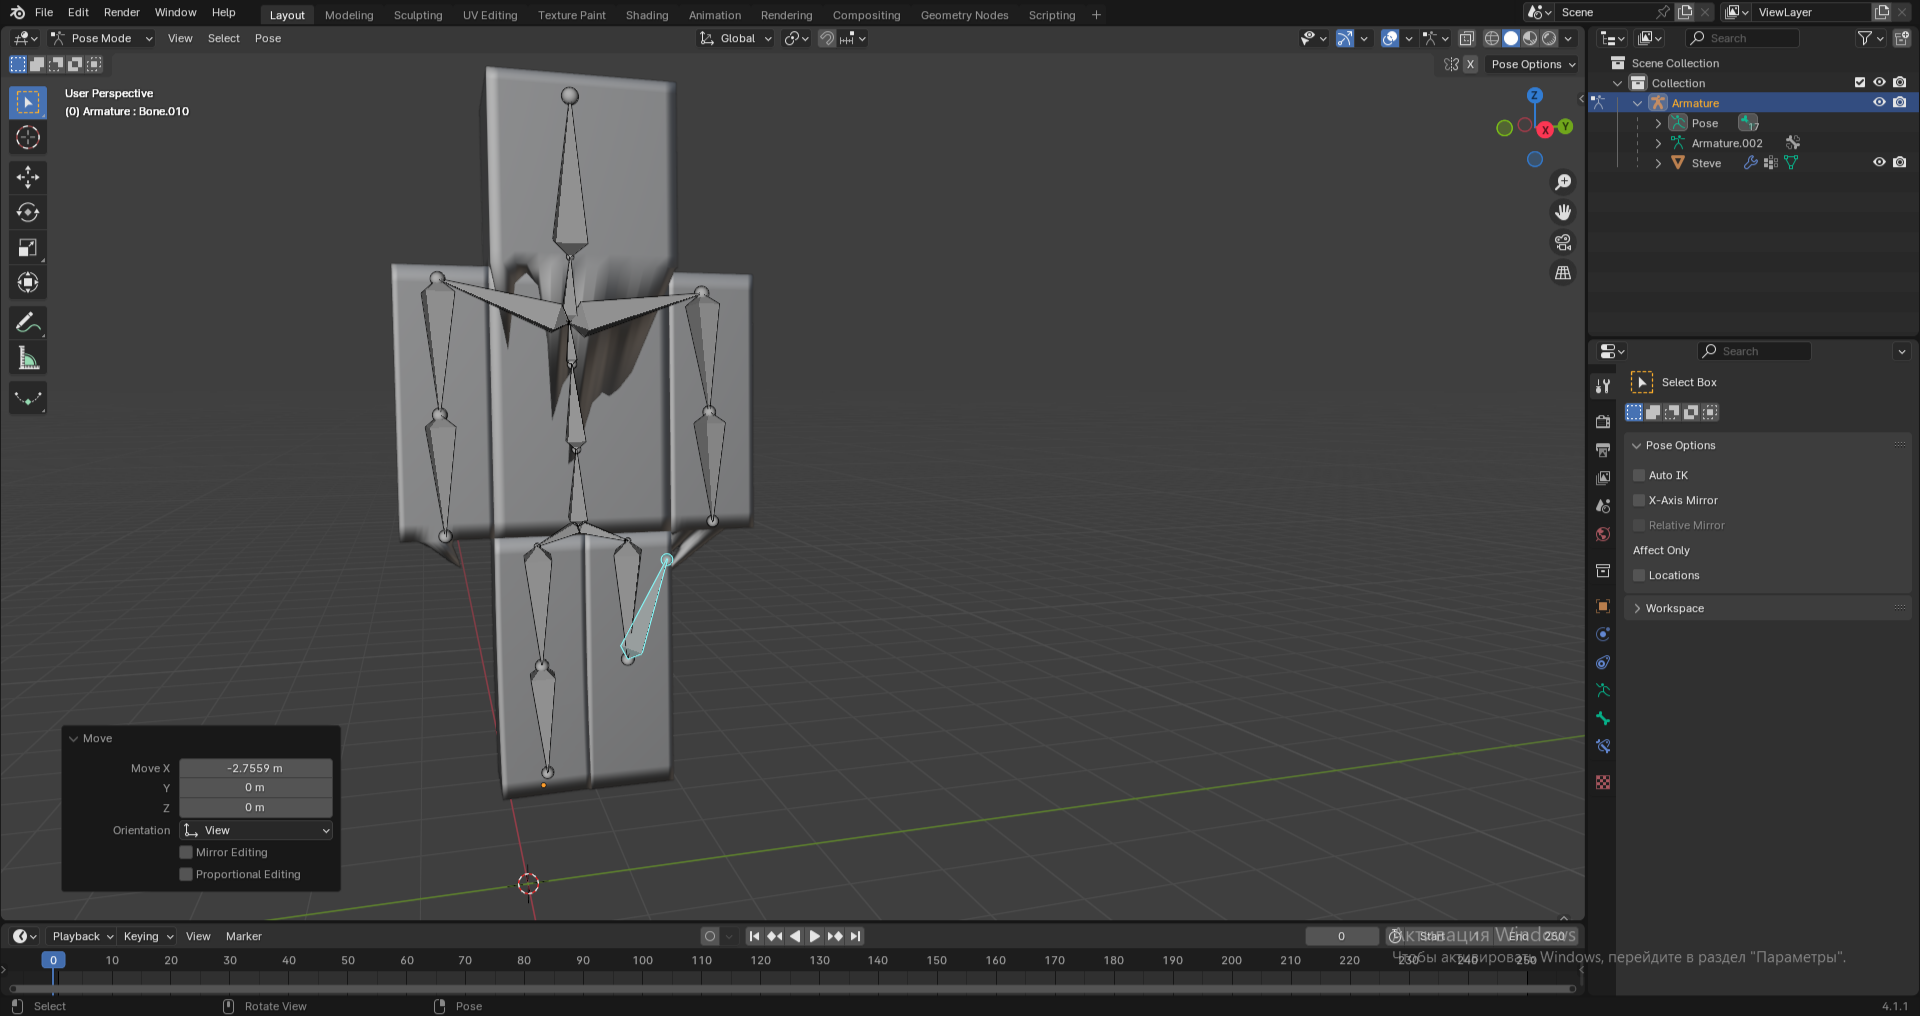Open the Tool properties tab
Image resolution: width=1920 pixels, height=1016 pixels.
pos(1603,386)
